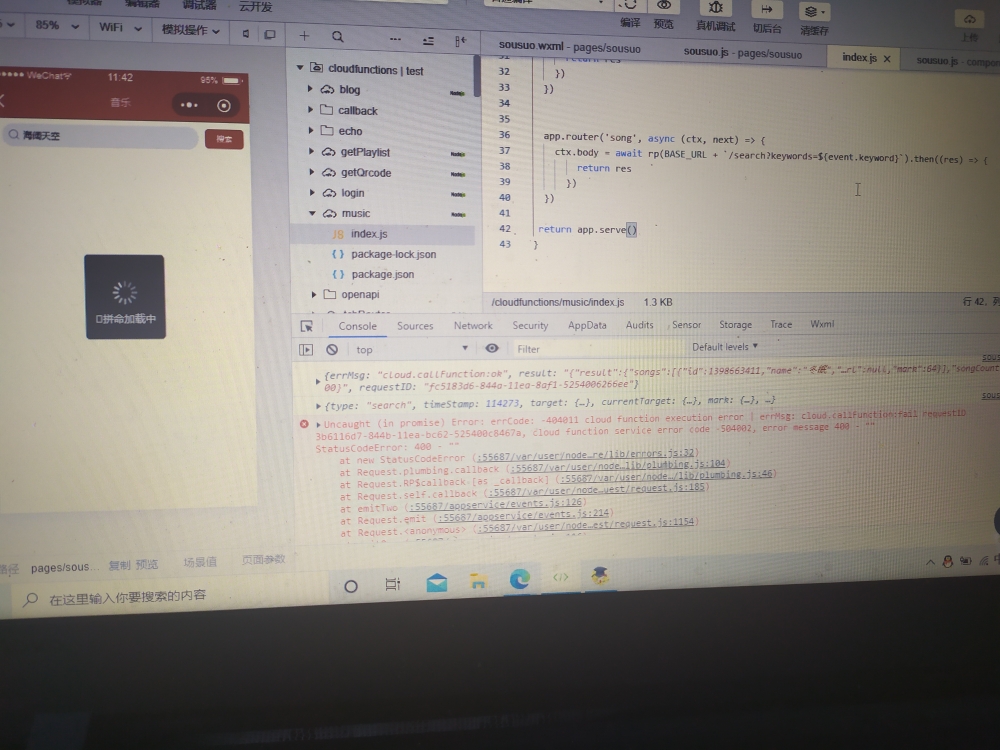Click the inspect element icon in devtools
Image resolution: width=1000 pixels, height=750 pixels.
[x=307, y=326]
